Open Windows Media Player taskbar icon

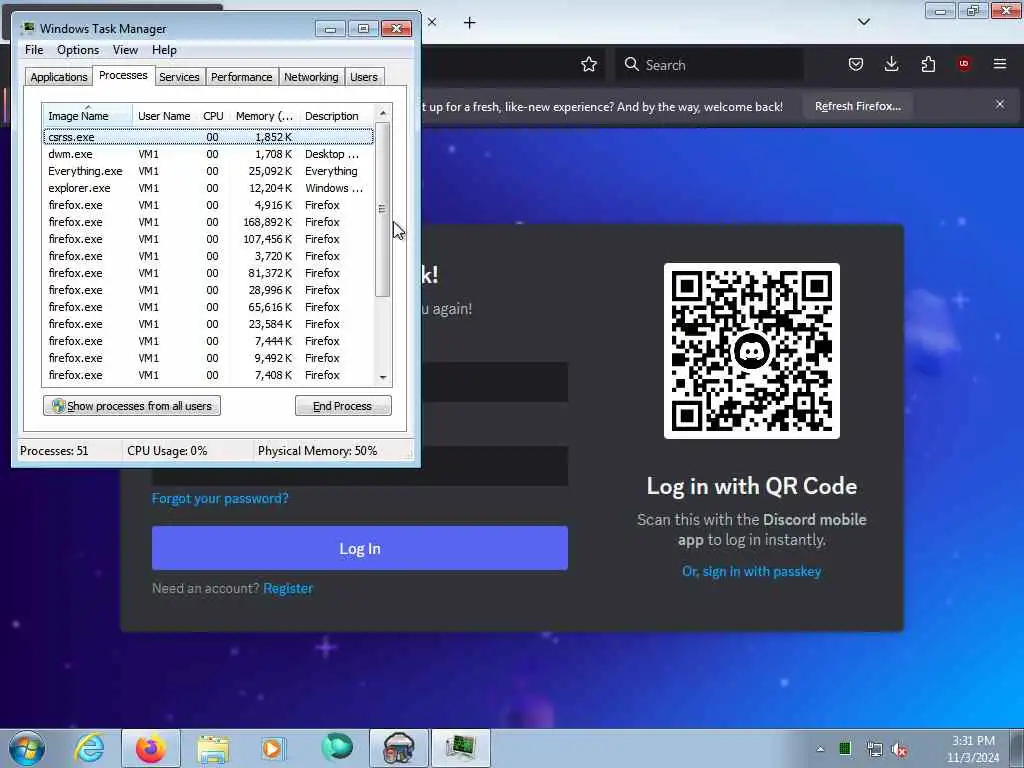point(273,748)
